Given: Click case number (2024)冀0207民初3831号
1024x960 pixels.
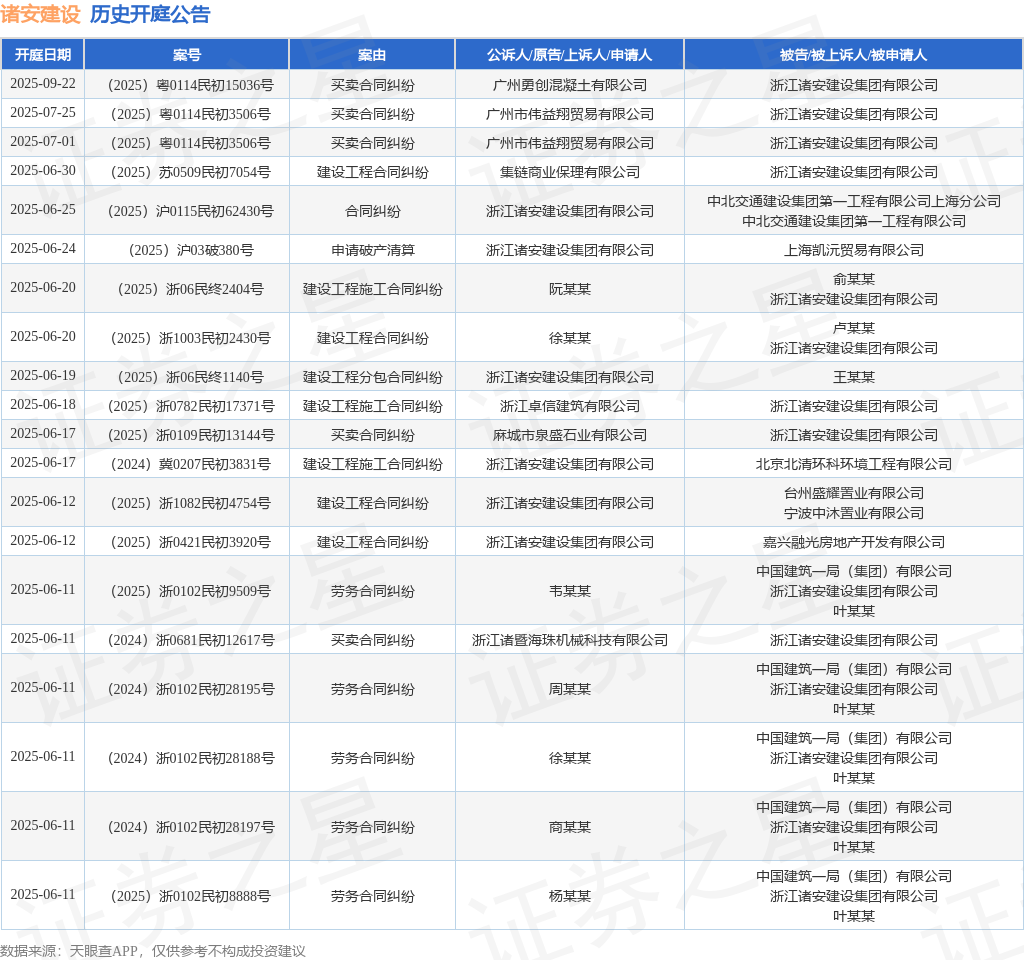Looking at the screenshot, I should pos(190,464).
